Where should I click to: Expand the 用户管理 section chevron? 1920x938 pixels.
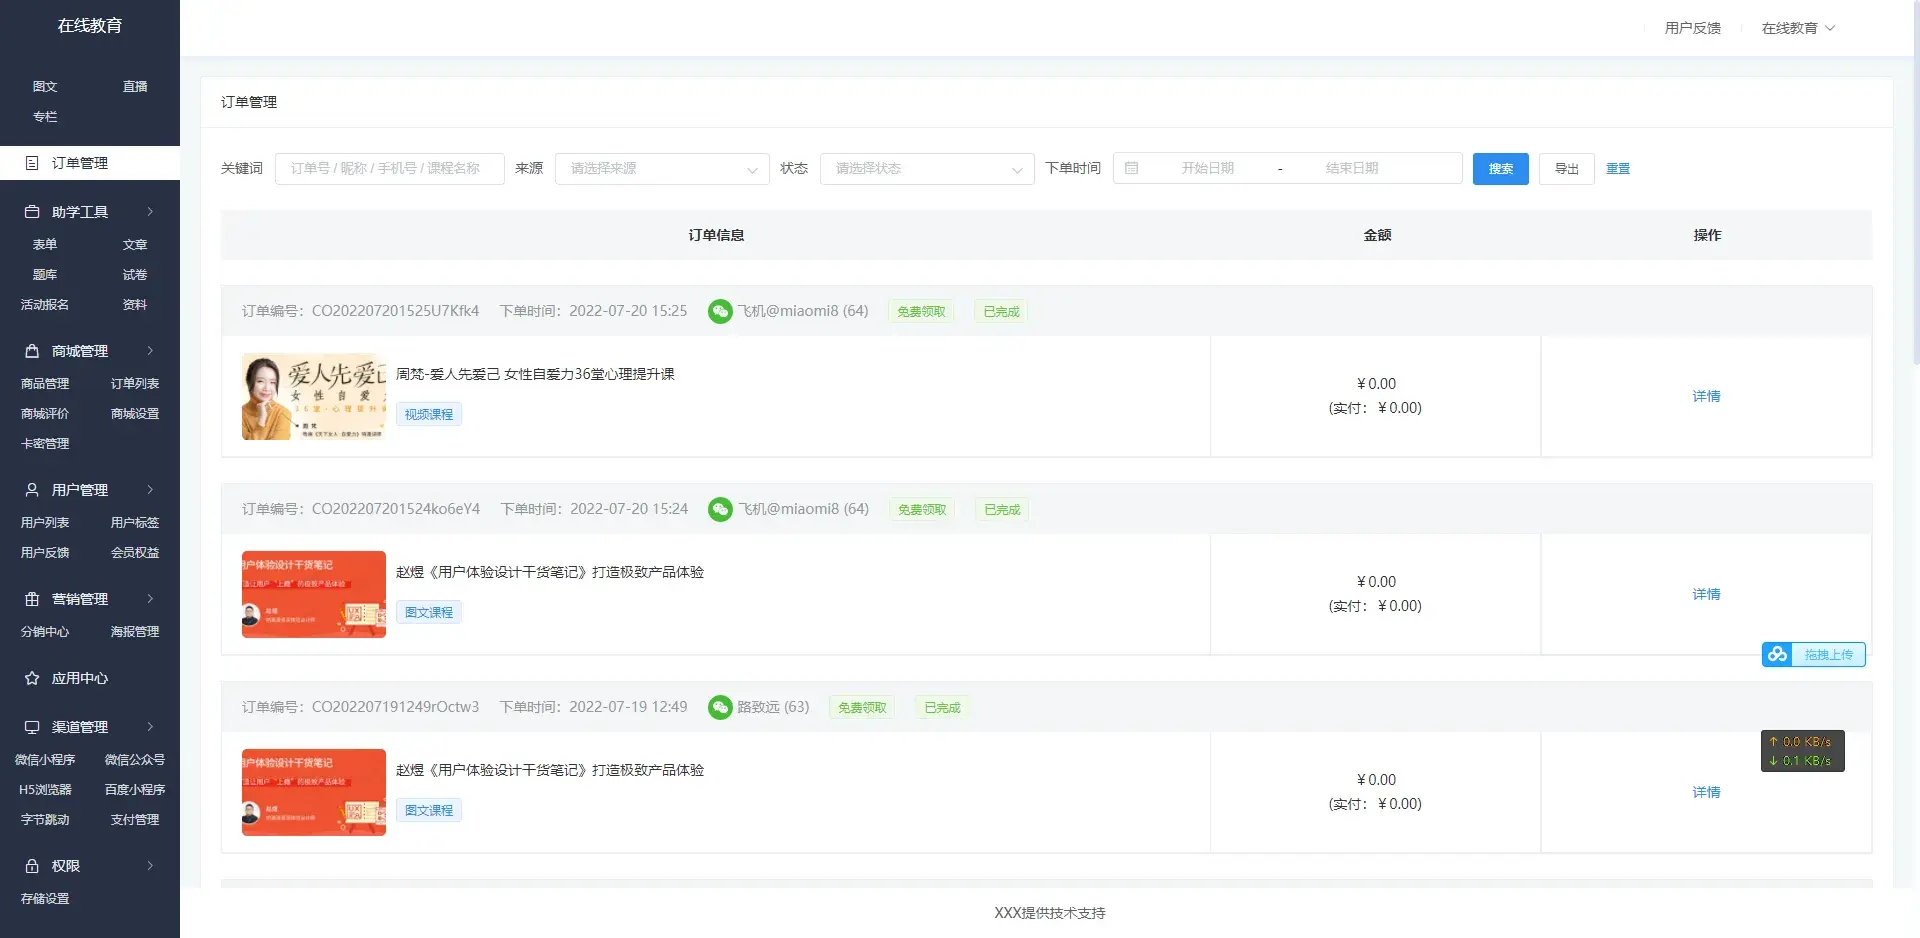(150, 490)
